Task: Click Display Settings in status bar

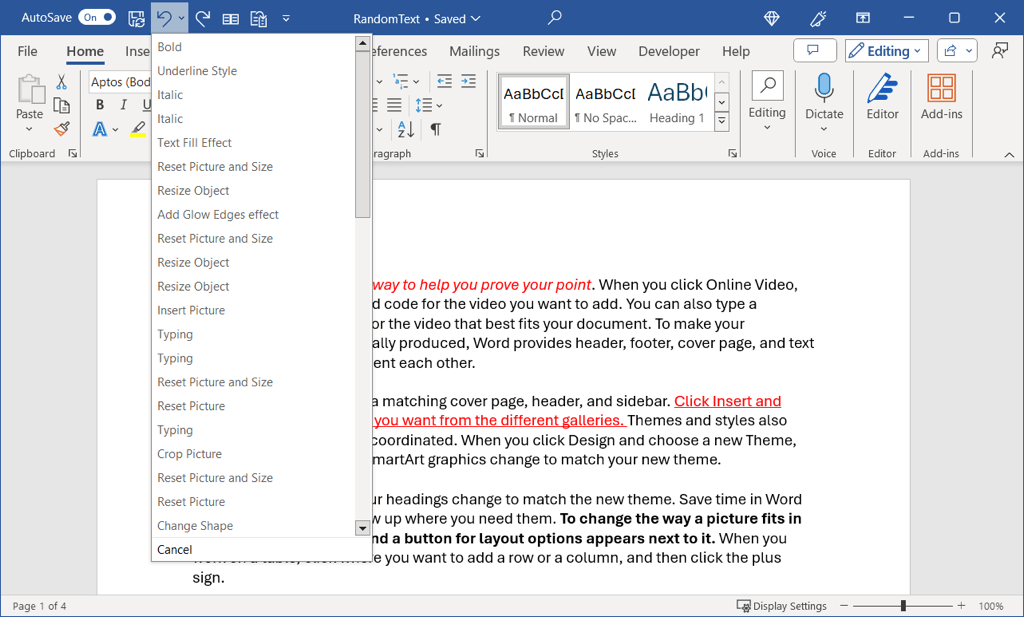Action: (x=782, y=606)
